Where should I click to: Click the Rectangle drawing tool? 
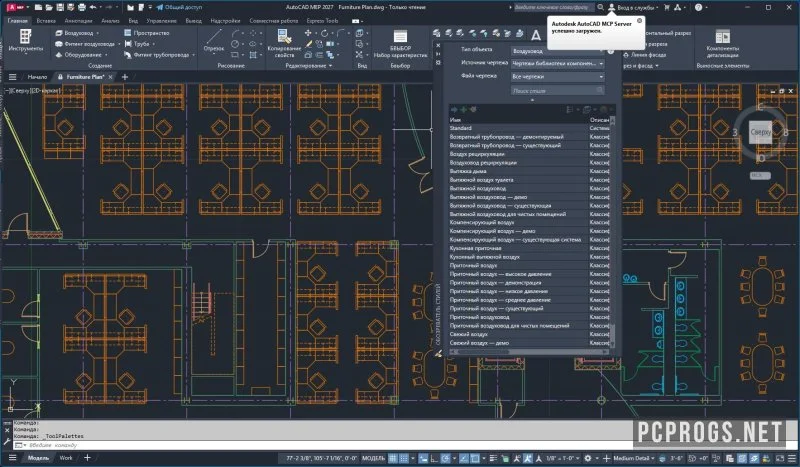(x=235, y=55)
